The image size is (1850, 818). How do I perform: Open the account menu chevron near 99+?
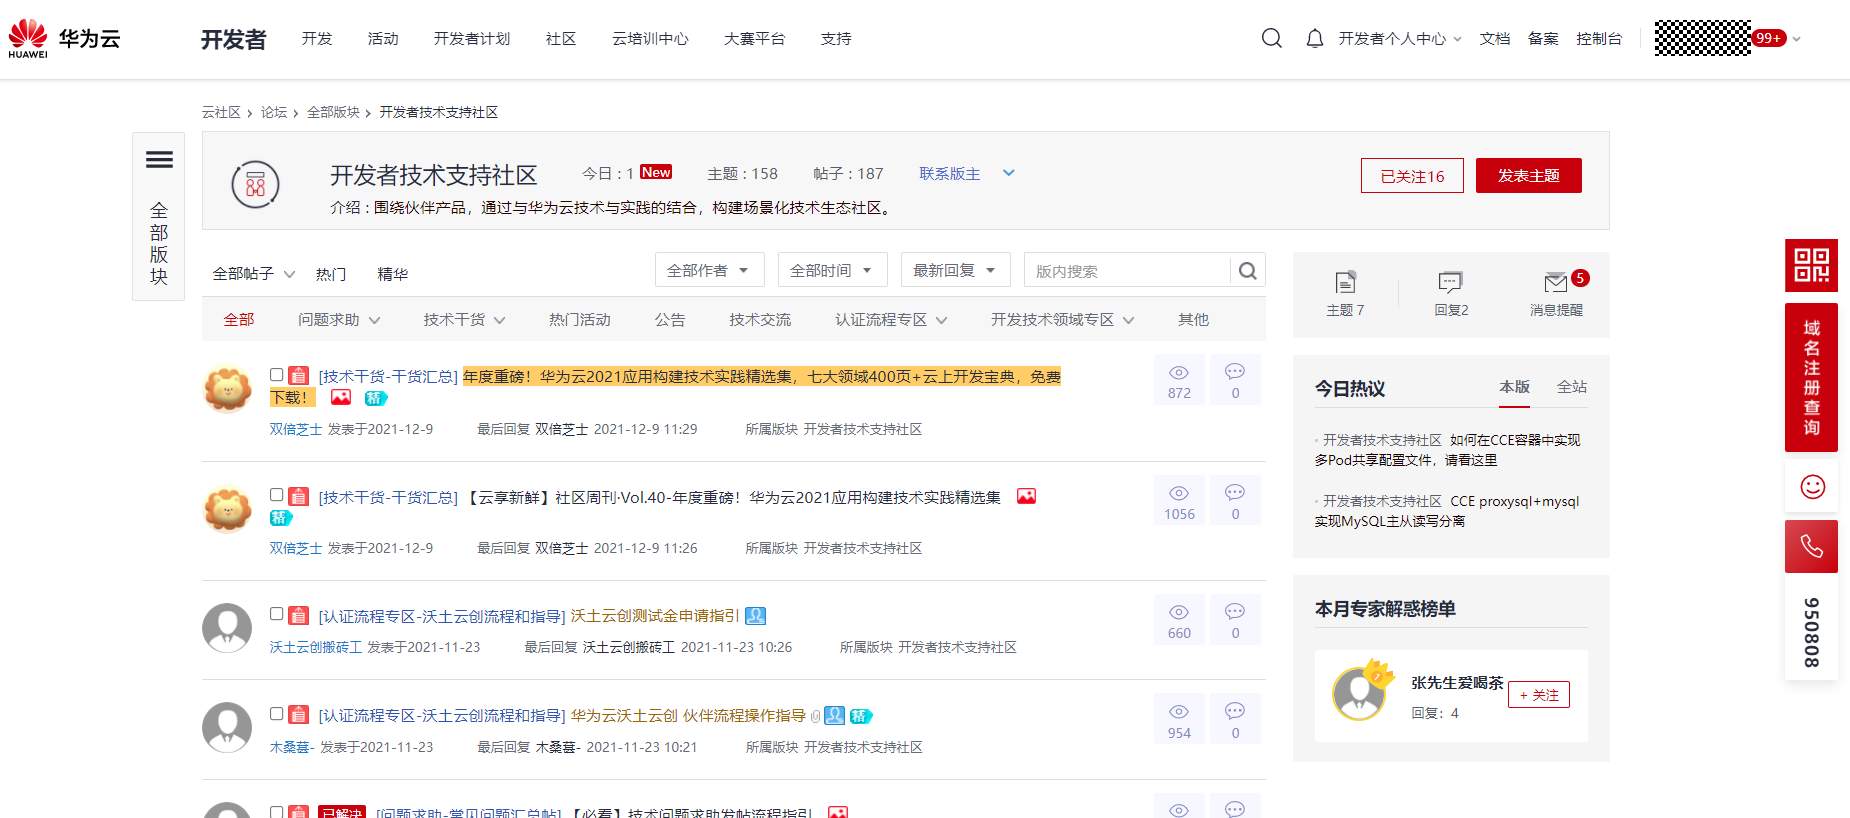1797,39
